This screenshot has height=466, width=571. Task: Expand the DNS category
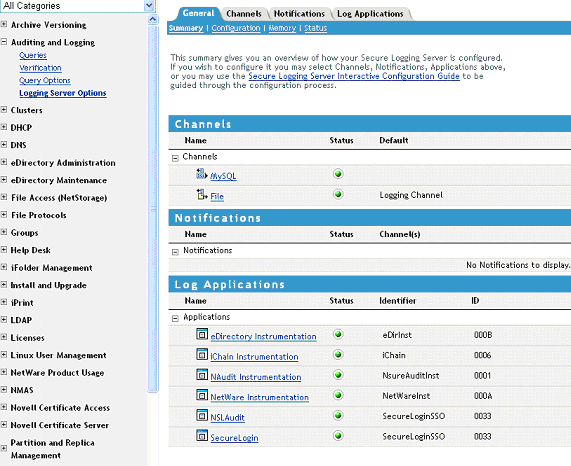[x=4, y=145]
